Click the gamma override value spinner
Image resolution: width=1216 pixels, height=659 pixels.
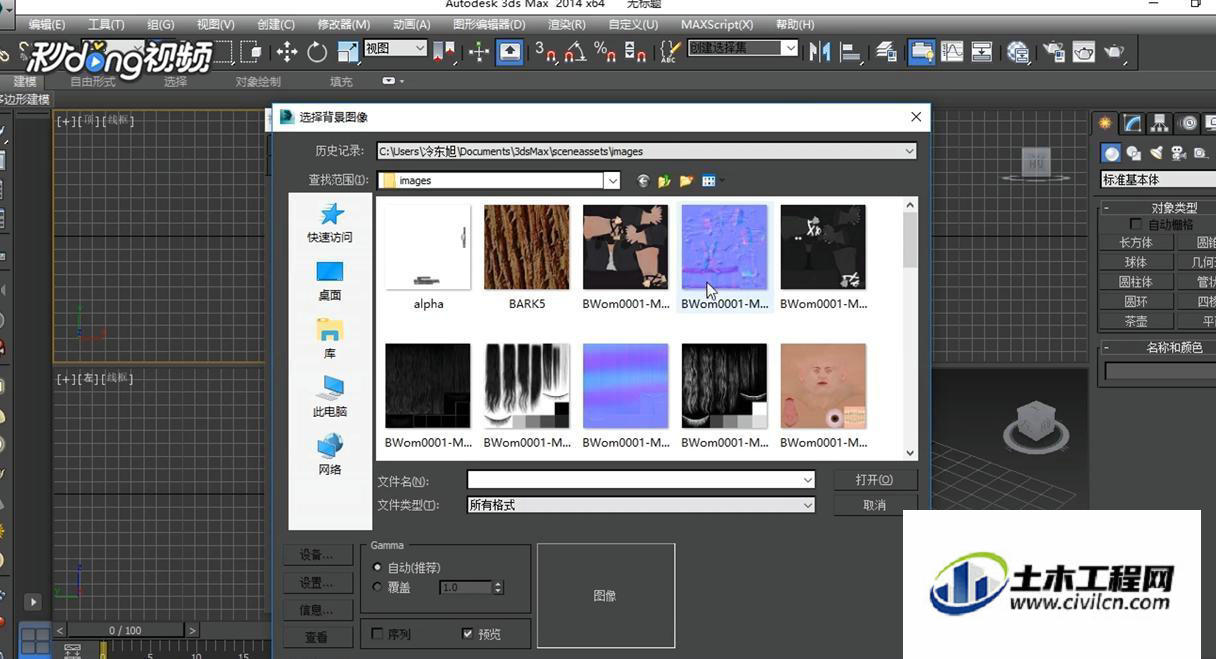[498, 587]
